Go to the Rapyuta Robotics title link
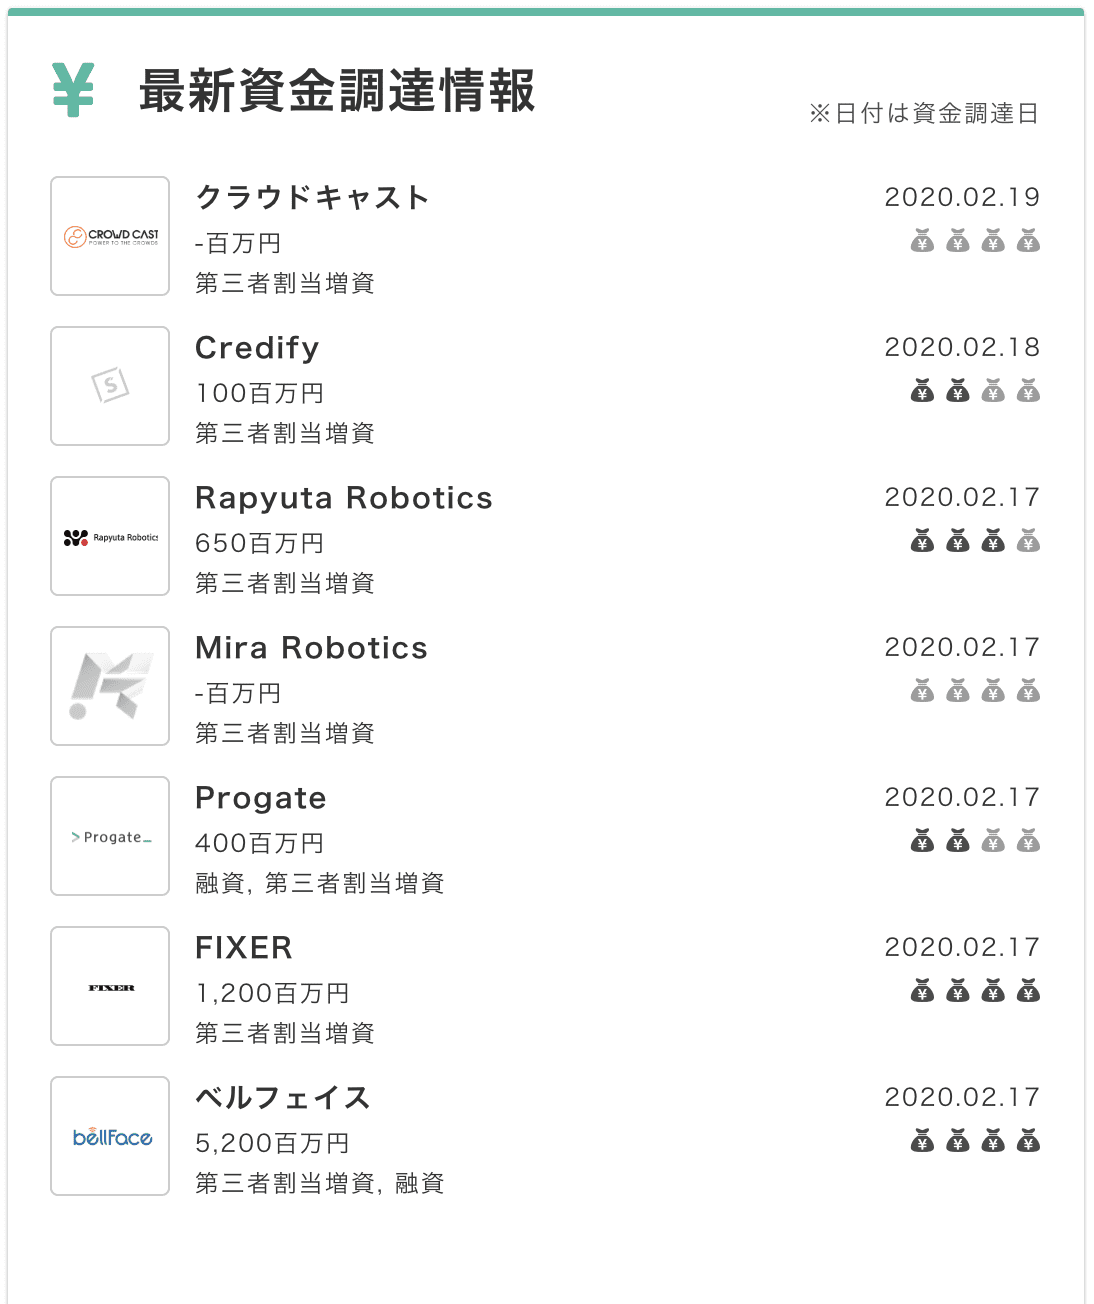The image size is (1094, 1304). click(343, 498)
